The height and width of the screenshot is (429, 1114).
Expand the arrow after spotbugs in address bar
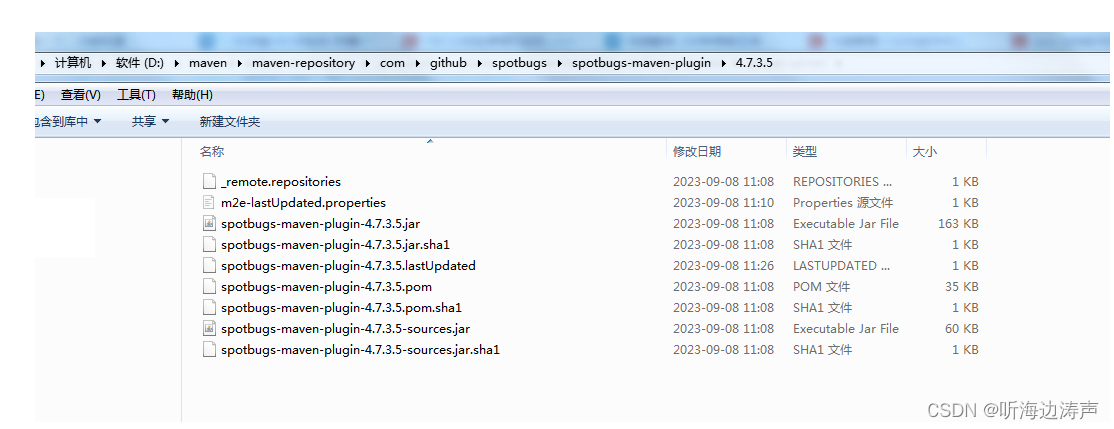coord(559,63)
